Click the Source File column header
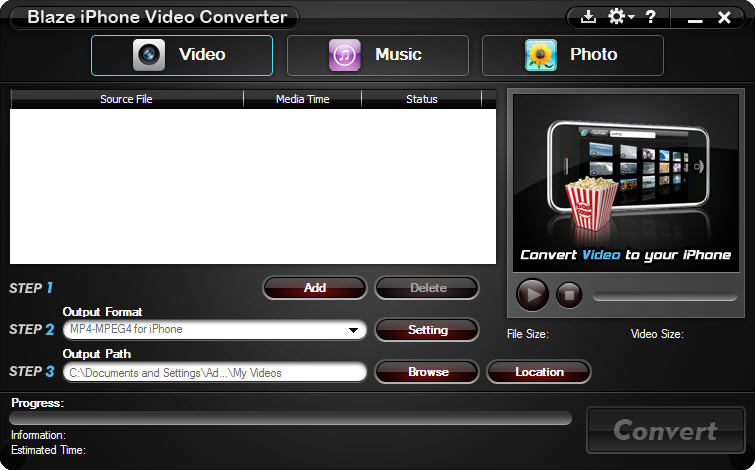755x470 pixels. pyautogui.click(x=126, y=99)
